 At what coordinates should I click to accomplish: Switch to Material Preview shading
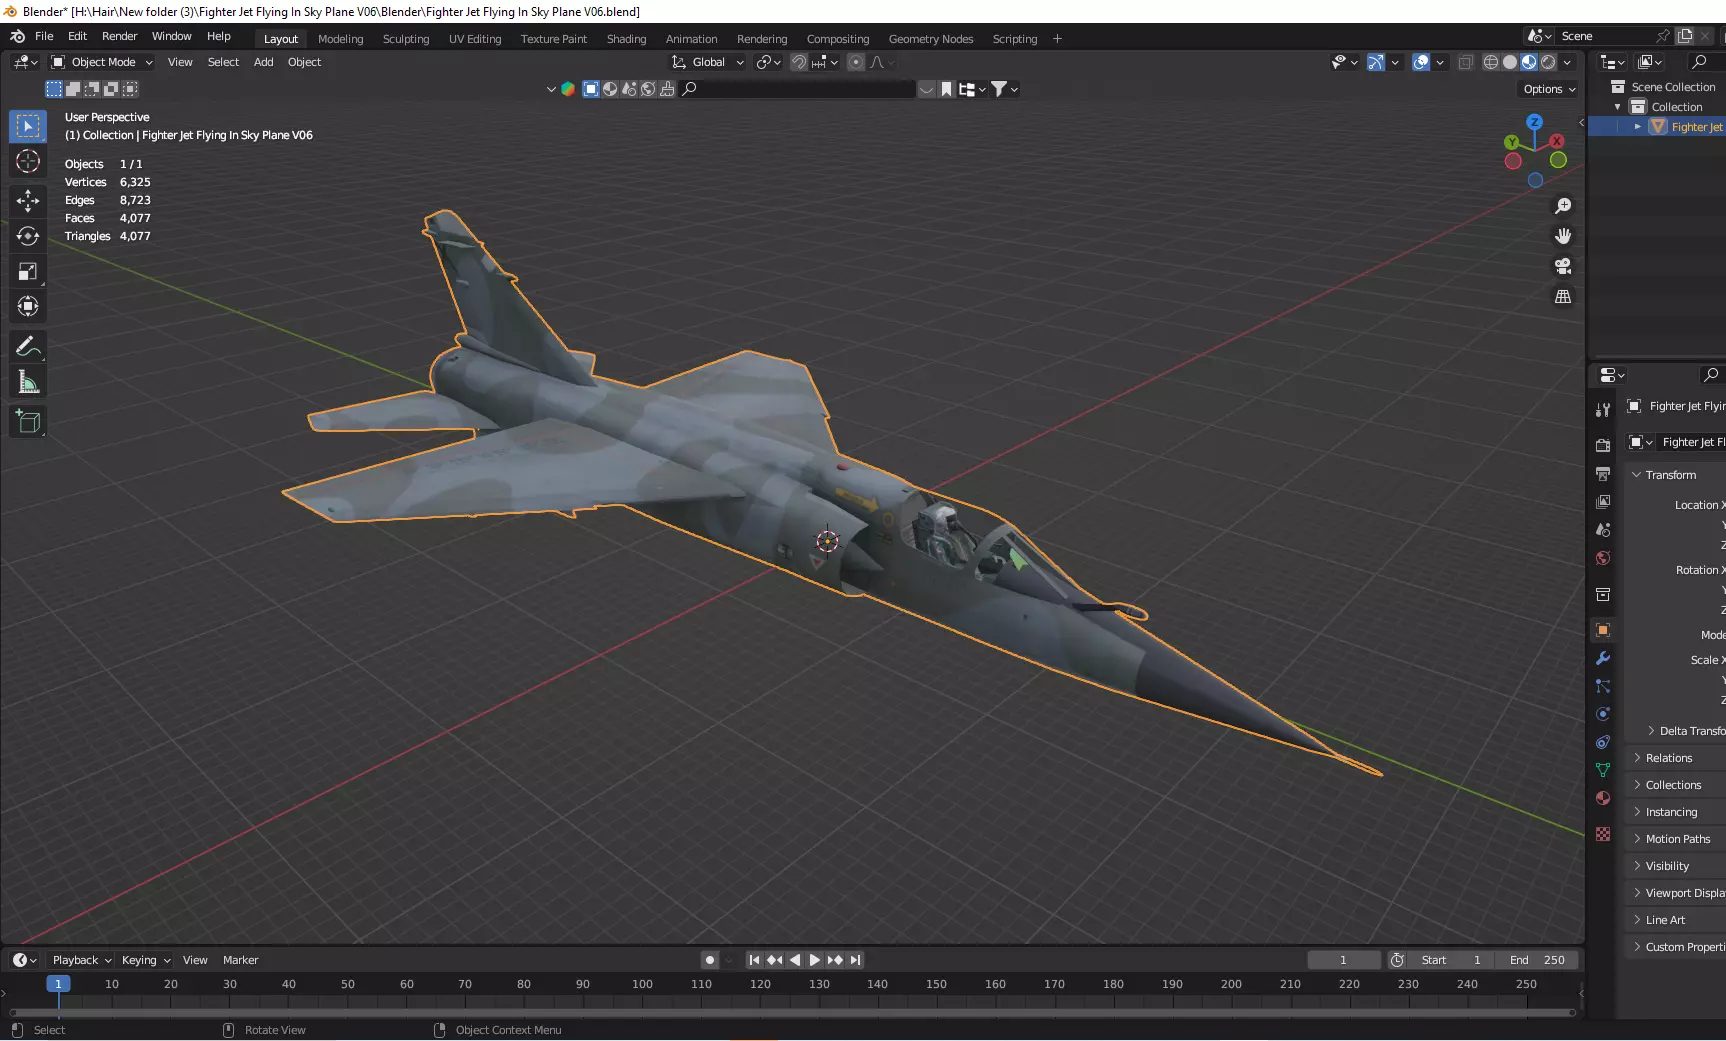(1529, 62)
